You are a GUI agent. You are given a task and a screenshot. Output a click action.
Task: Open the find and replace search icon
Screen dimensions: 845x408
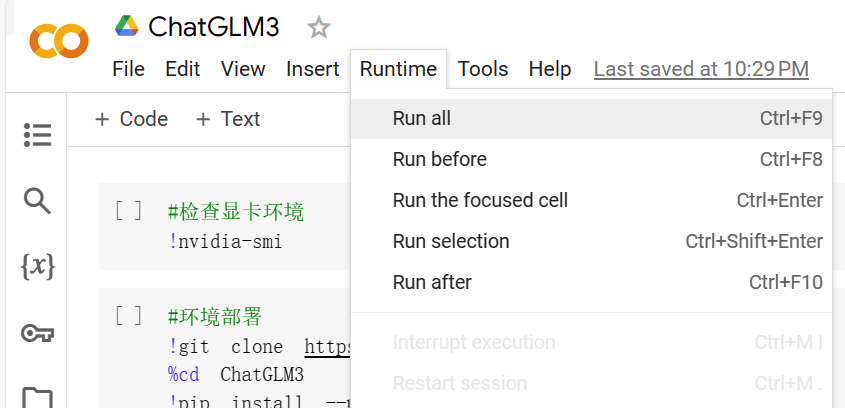(38, 201)
